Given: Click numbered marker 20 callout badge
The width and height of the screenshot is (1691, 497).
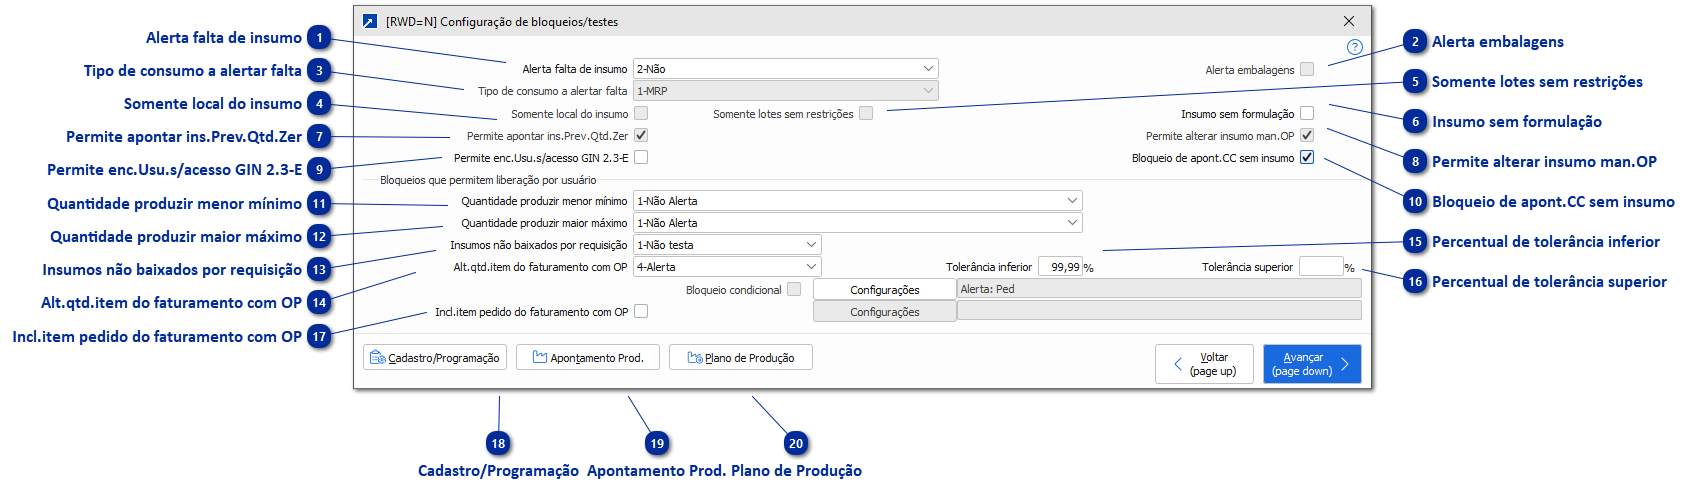Looking at the screenshot, I should coord(795,443).
